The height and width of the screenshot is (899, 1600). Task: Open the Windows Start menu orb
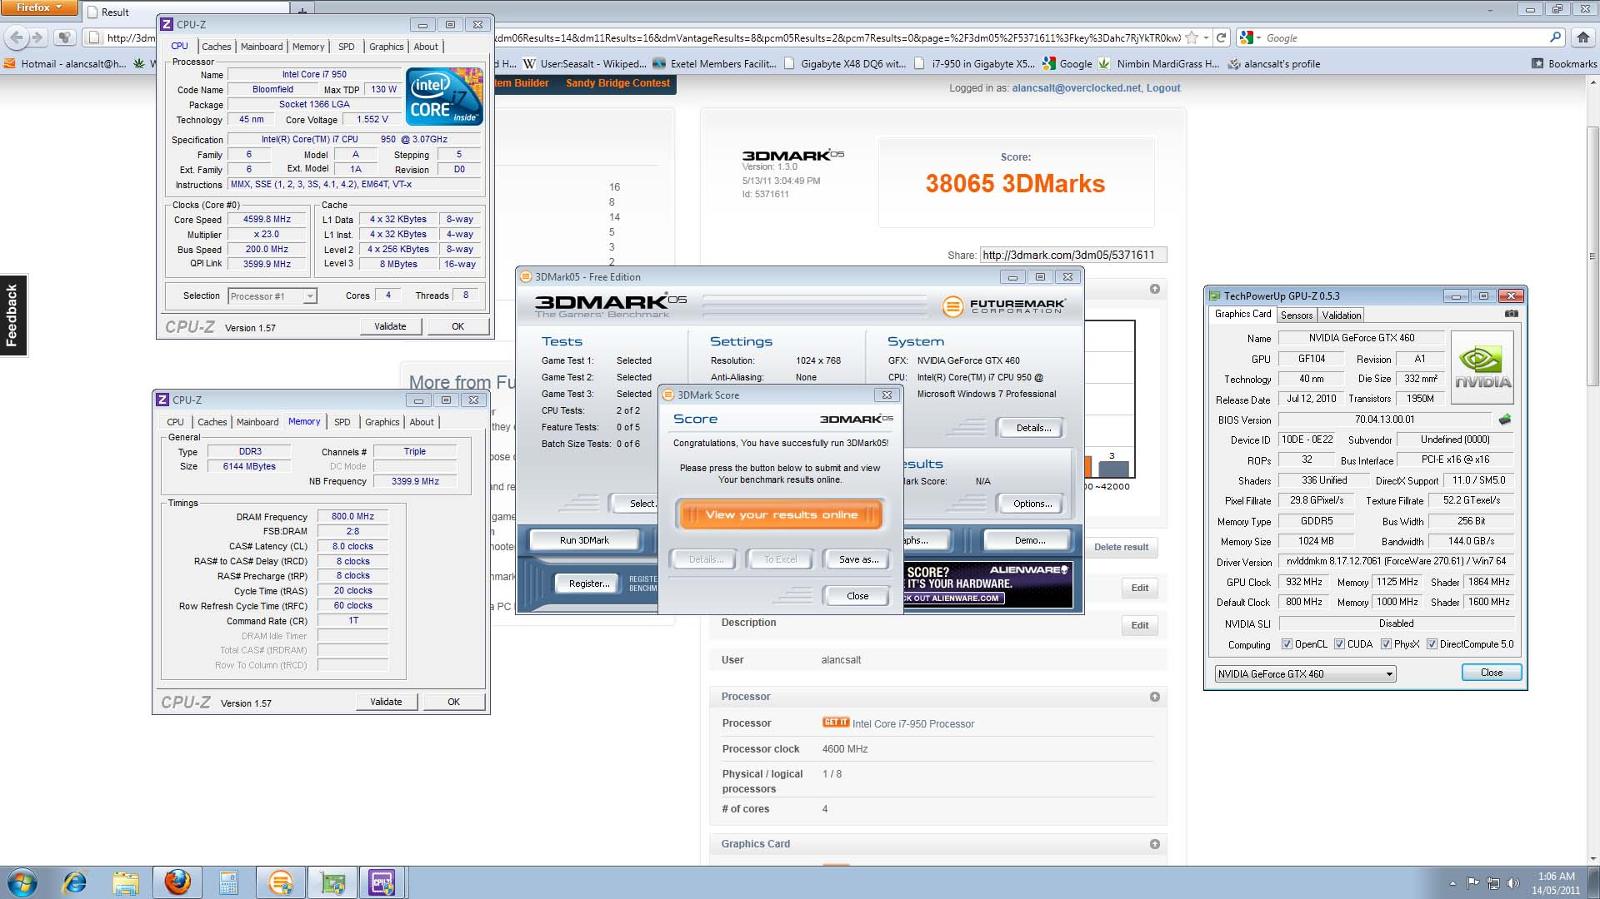click(22, 883)
